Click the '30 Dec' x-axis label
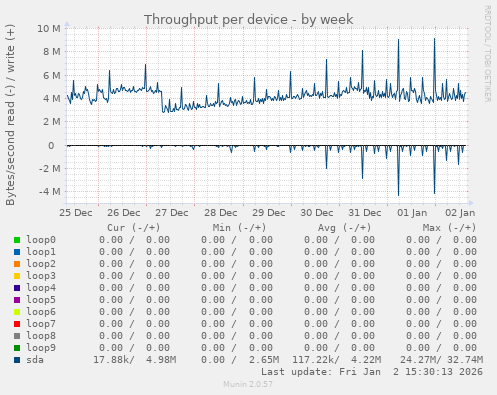 point(317,213)
